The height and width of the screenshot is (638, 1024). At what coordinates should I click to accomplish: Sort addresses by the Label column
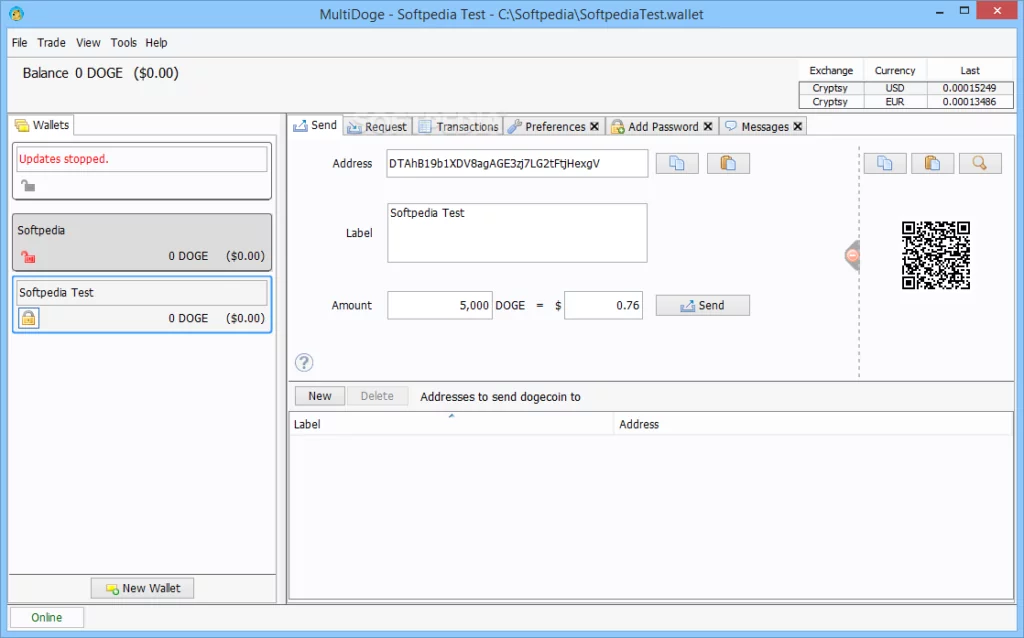tap(450, 424)
